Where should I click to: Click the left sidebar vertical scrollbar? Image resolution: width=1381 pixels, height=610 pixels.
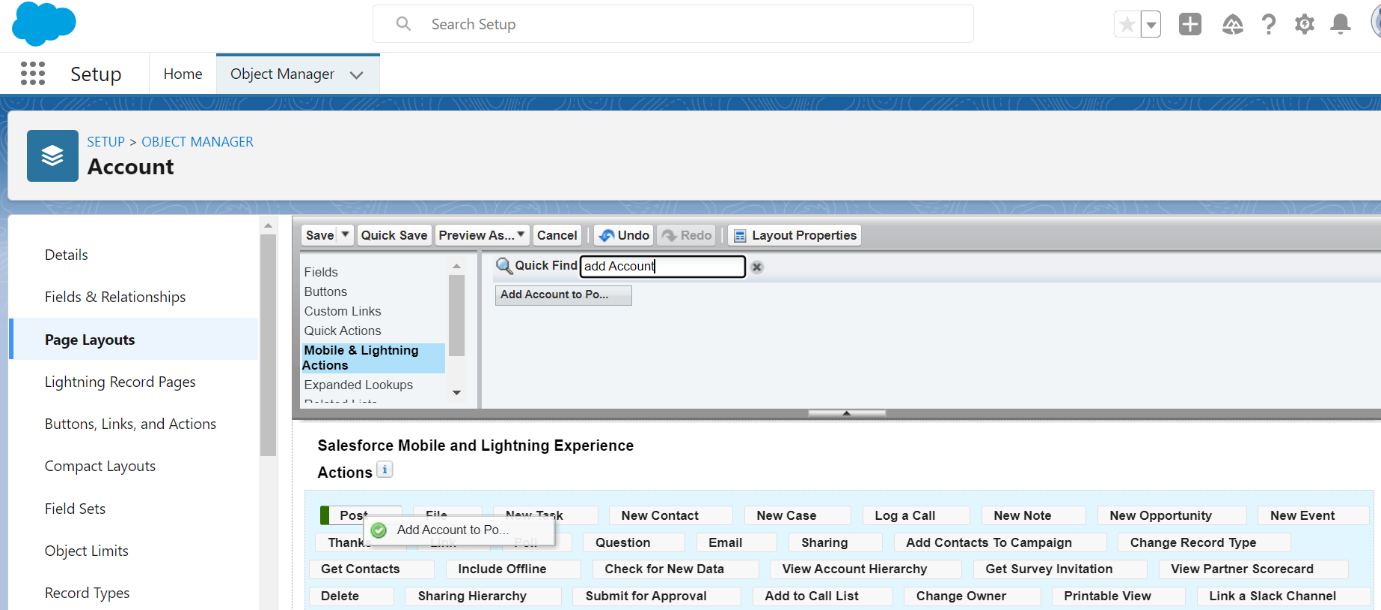pos(268,345)
